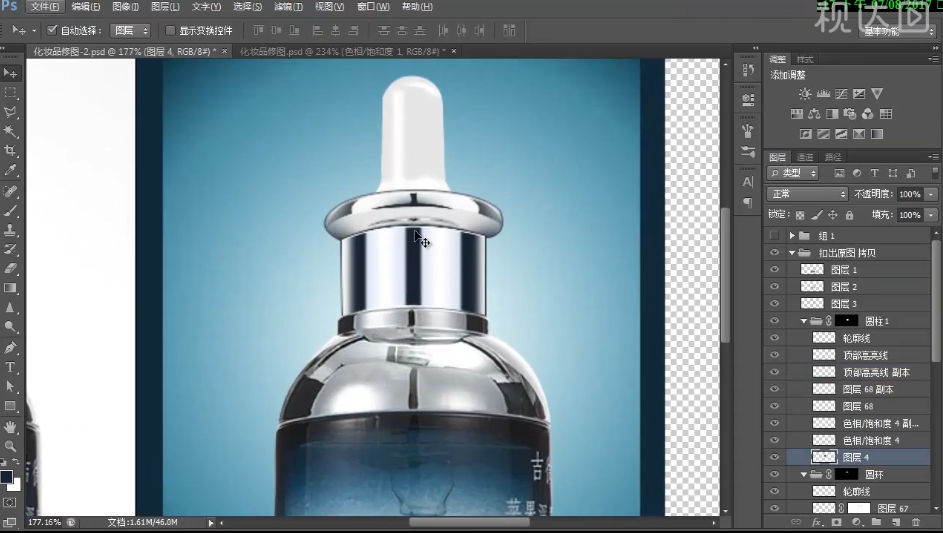Screen dimensions: 943x533
Task: Click the opacity 100% input field
Action: click(910, 194)
